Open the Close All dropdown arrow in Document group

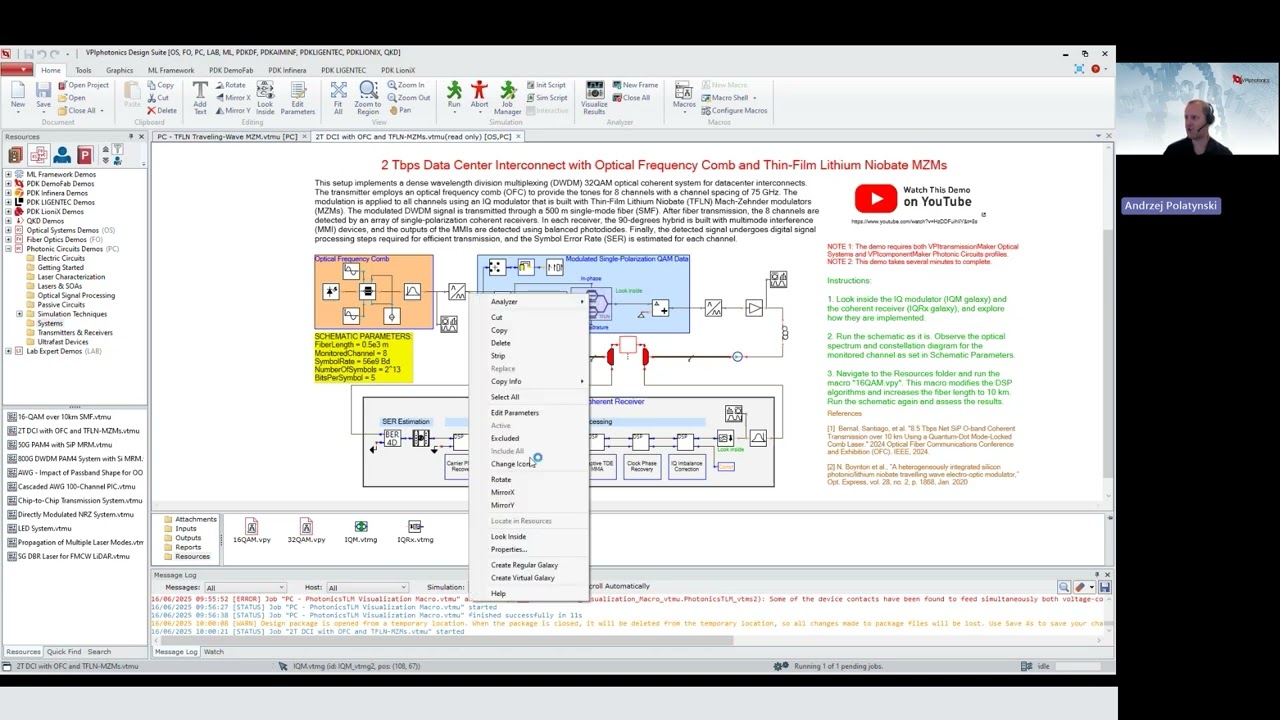104,110
